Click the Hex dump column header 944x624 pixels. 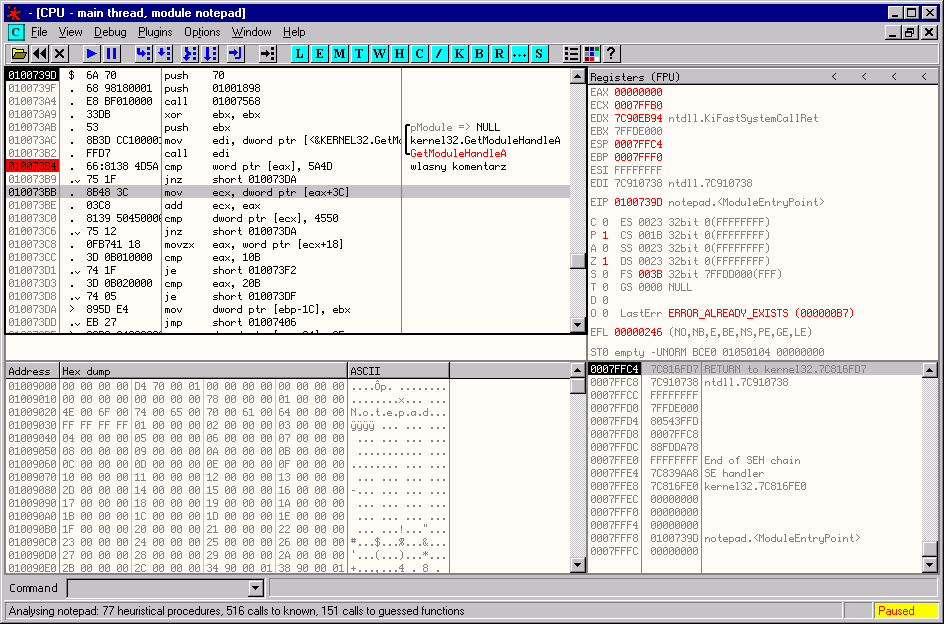pos(203,371)
